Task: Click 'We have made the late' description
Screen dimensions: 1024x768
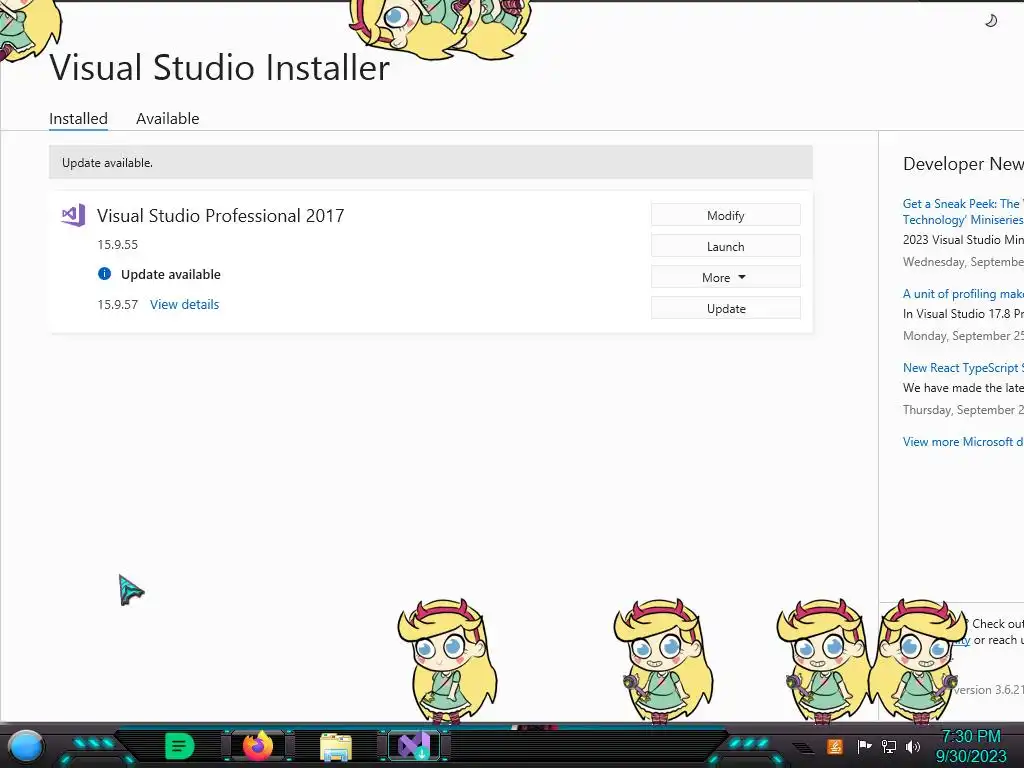Action: pos(963,388)
